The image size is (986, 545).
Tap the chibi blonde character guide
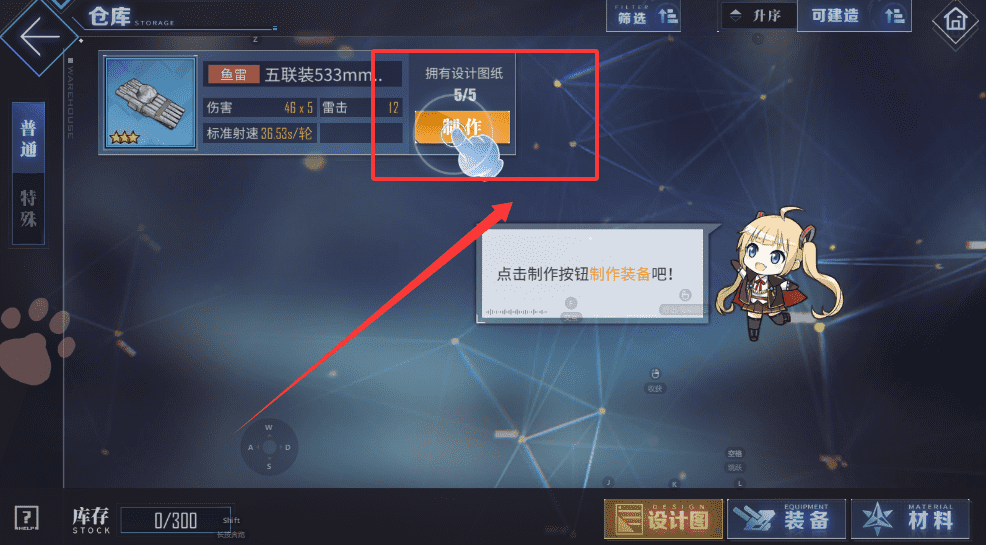coord(778,274)
